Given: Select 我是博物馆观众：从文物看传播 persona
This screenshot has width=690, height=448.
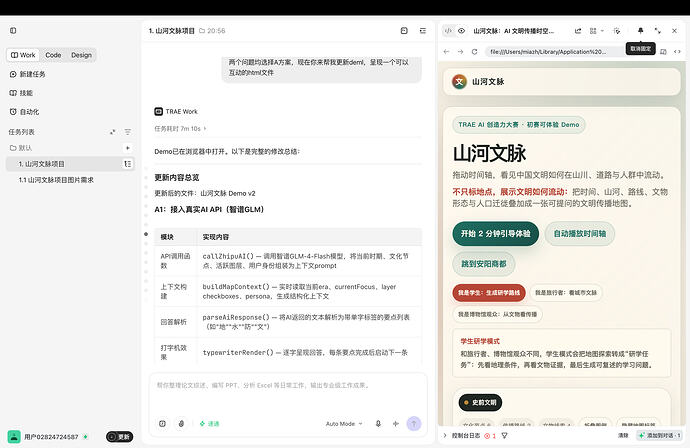Looking at the screenshot, I should pyautogui.click(x=497, y=314).
